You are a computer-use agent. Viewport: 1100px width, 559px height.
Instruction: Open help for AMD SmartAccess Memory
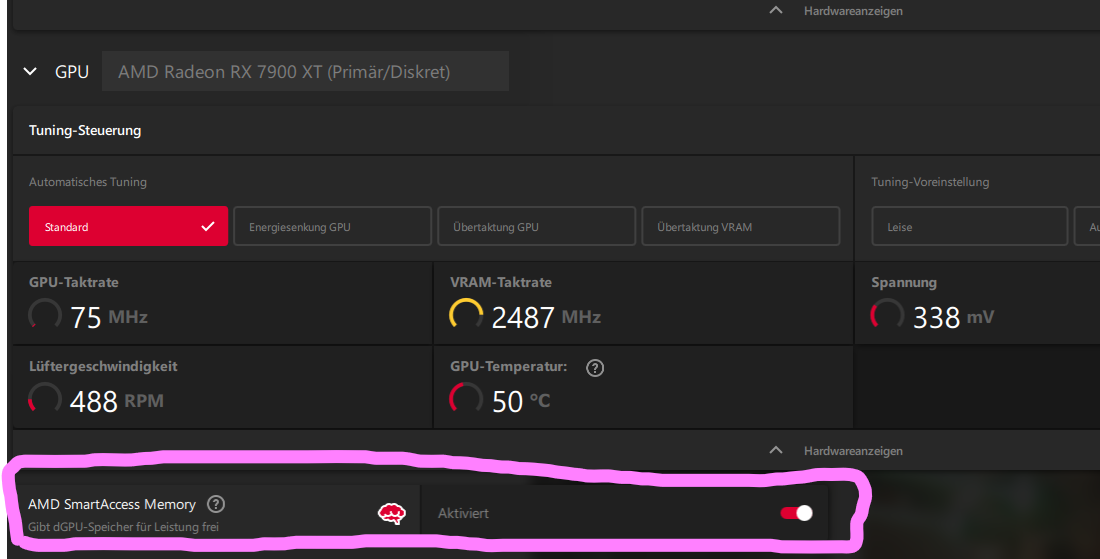coord(216,504)
